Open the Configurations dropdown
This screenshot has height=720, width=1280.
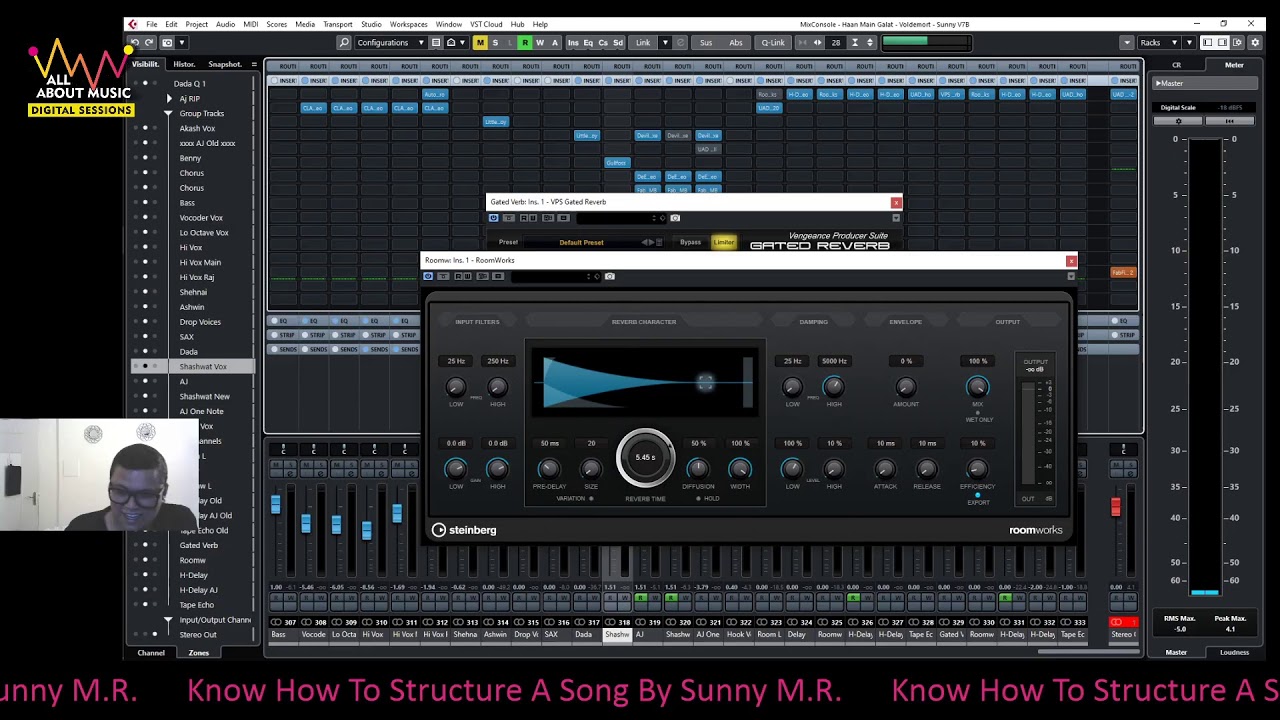click(x=390, y=42)
